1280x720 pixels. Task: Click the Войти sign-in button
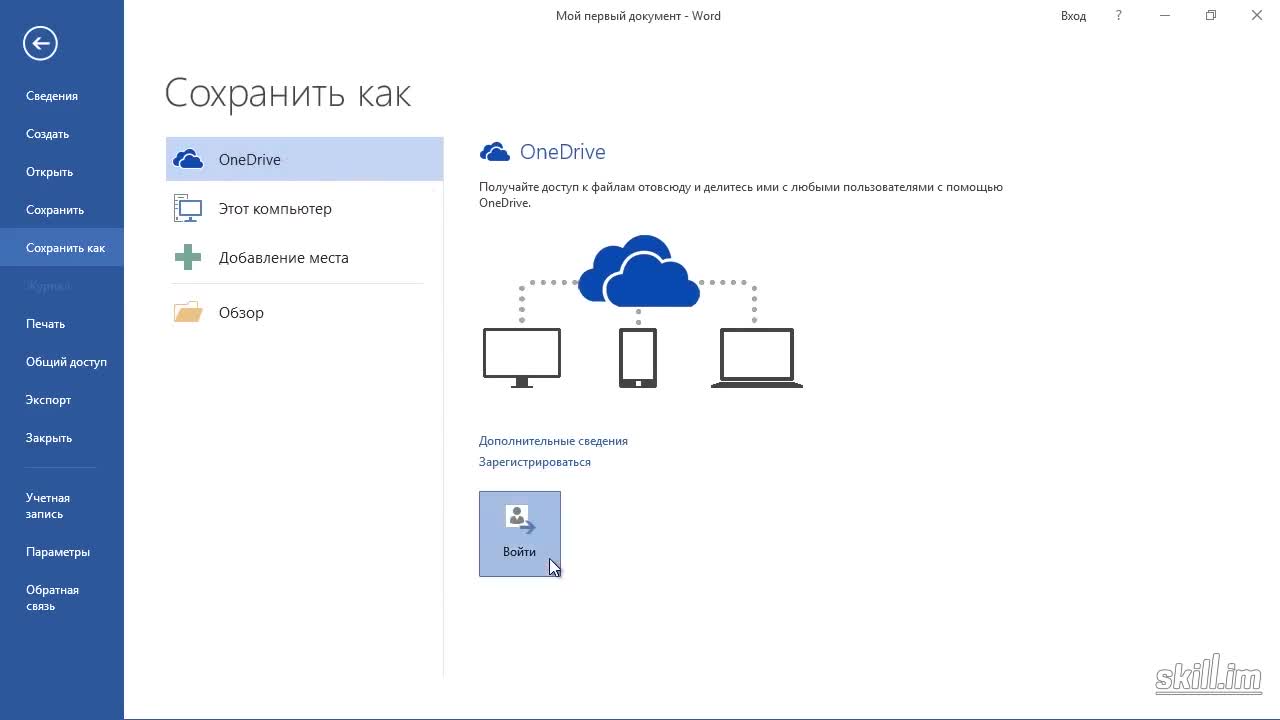click(520, 534)
